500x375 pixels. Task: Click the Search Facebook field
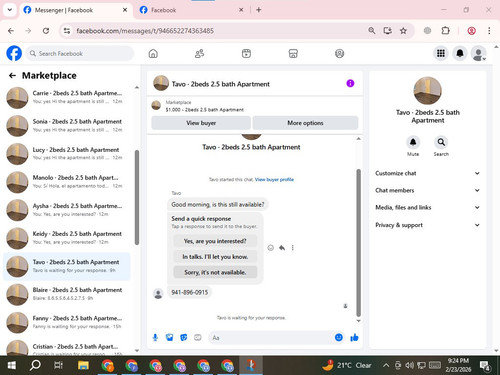[x=80, y=53]
